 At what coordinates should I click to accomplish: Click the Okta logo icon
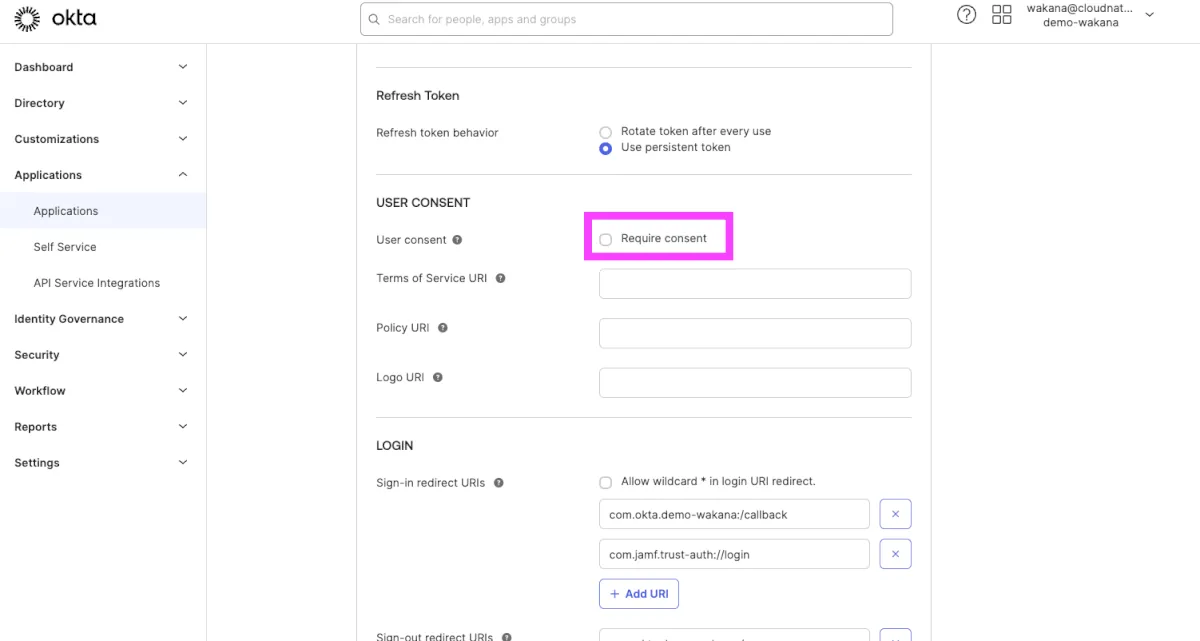(x=27, y=19)
